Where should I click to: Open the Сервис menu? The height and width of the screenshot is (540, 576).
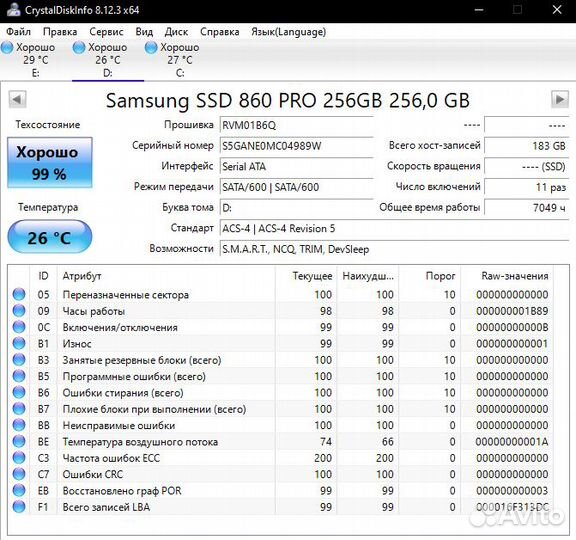tap(106, 32)
